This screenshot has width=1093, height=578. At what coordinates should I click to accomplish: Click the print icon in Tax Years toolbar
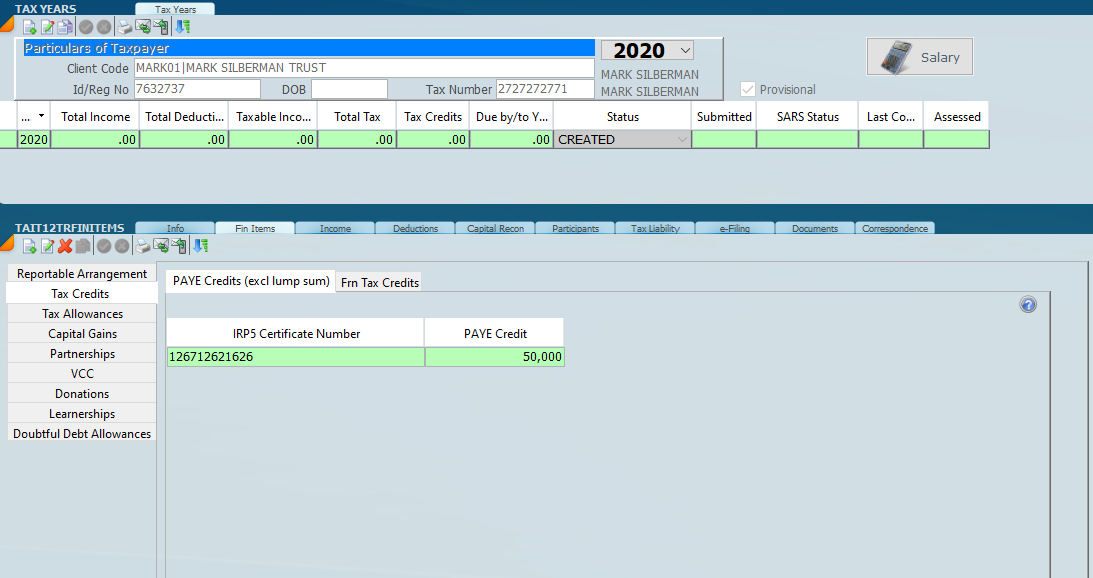[125, 27]
